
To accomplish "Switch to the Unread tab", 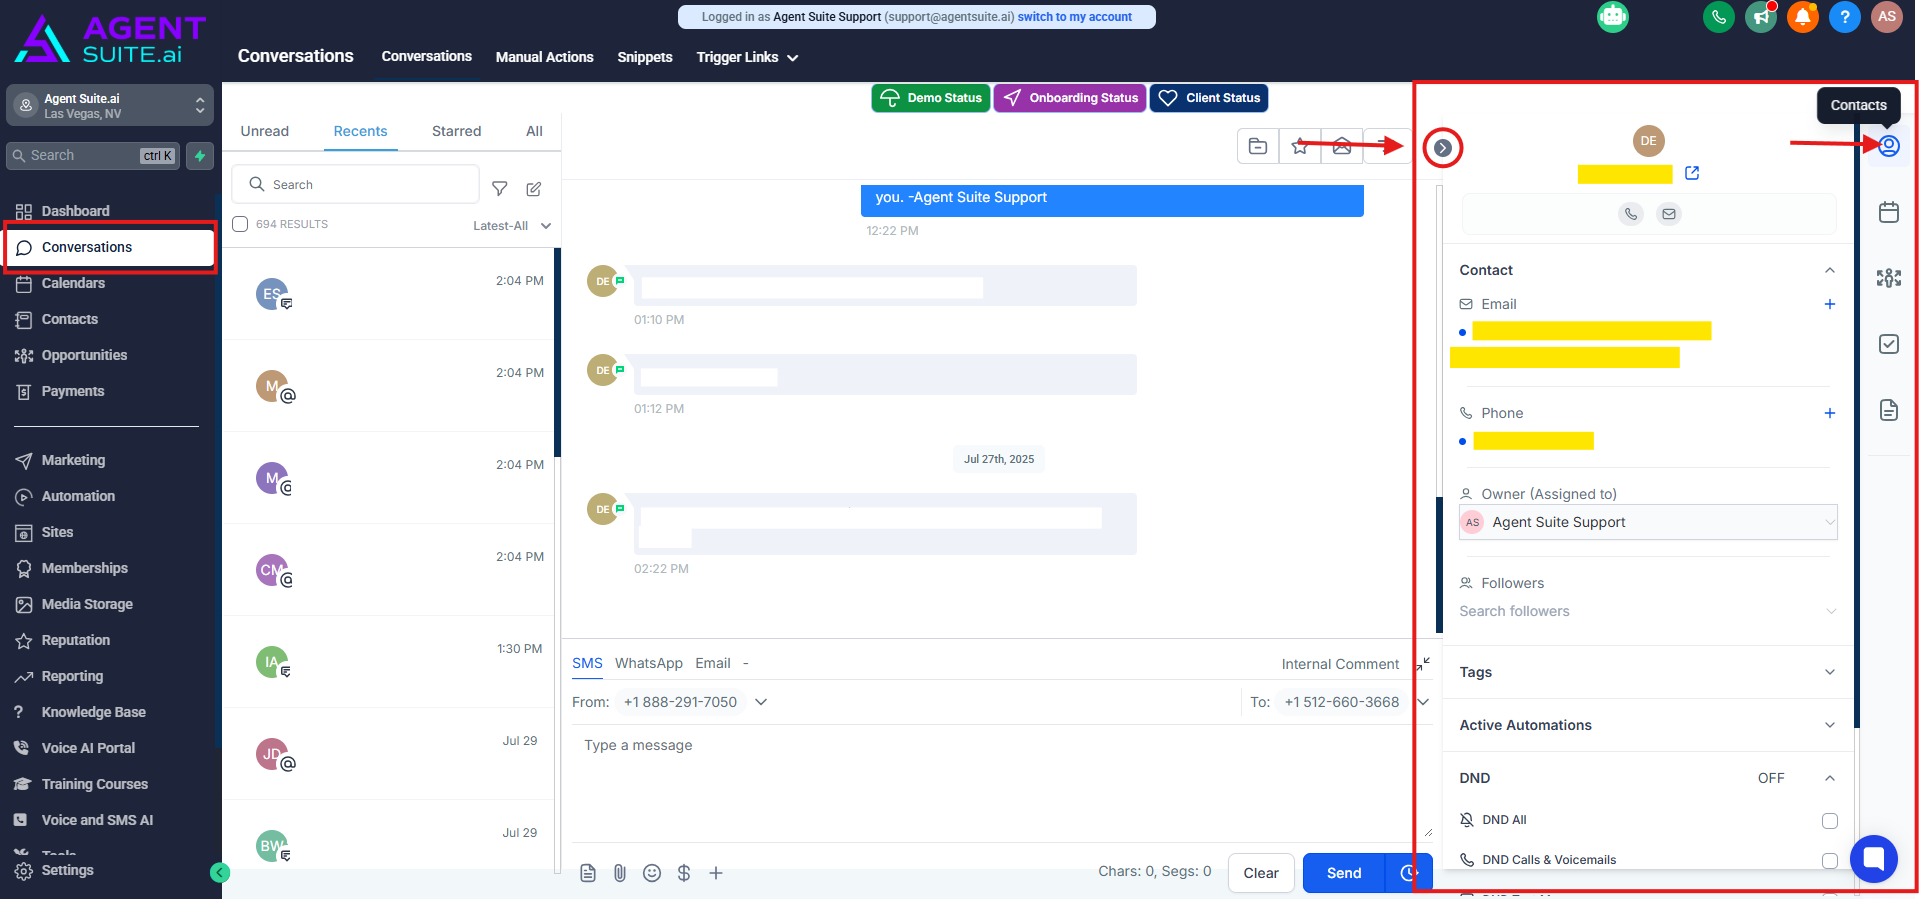I will (x=265, y=131).
